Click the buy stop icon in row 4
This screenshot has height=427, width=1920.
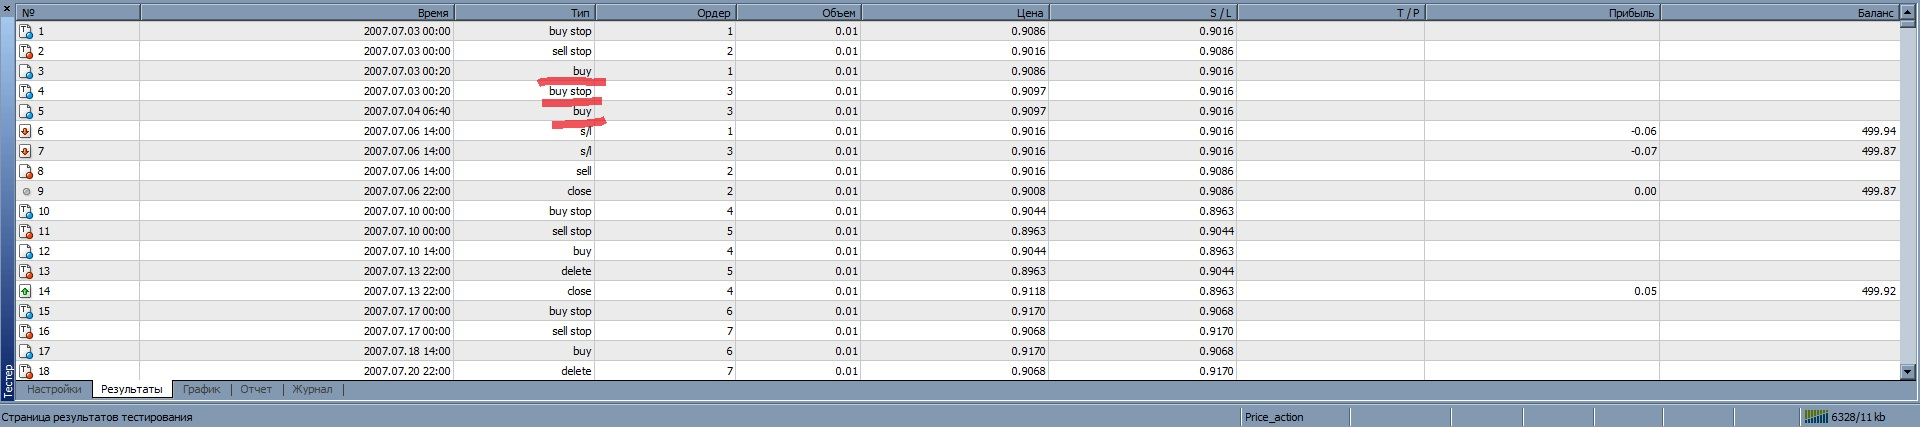(26, 91)
